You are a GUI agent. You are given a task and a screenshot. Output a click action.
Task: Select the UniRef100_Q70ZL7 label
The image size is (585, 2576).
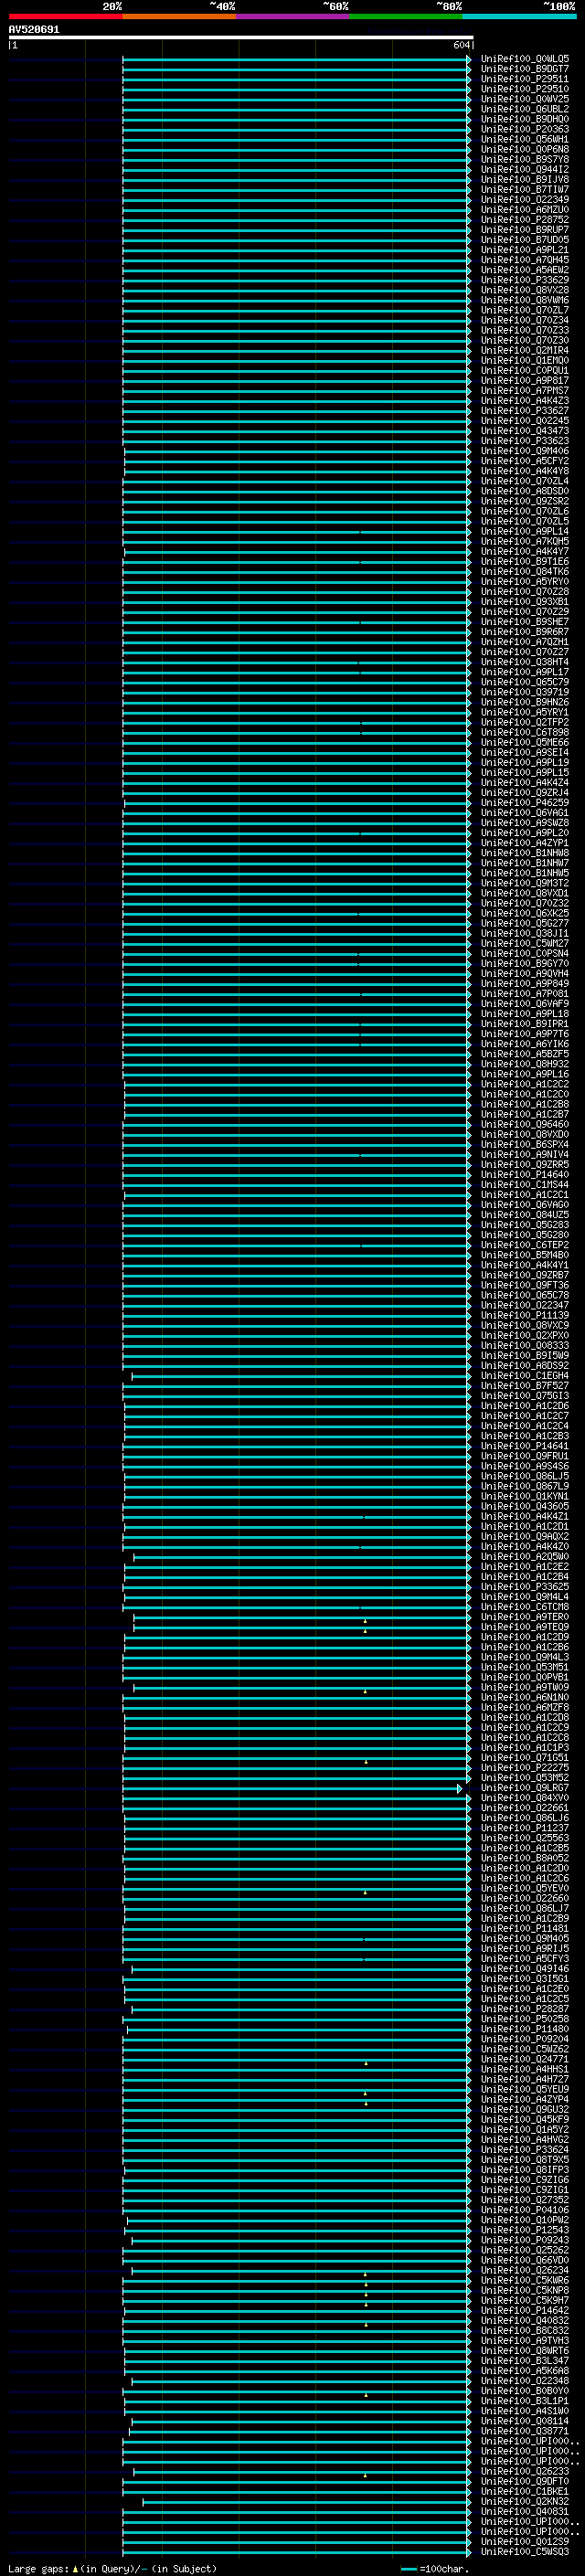pos(525,310)
